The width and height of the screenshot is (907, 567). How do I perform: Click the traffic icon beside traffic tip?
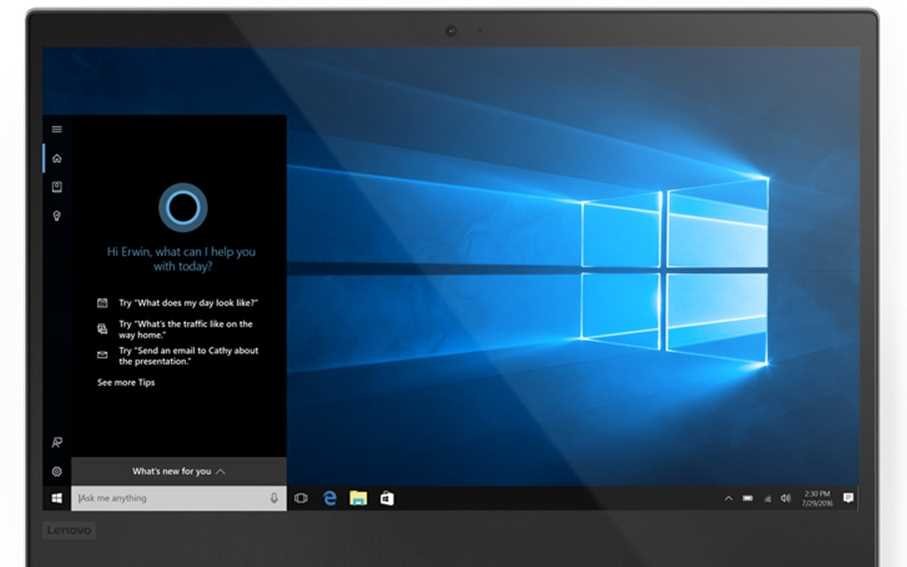click(x=102, y=329)
